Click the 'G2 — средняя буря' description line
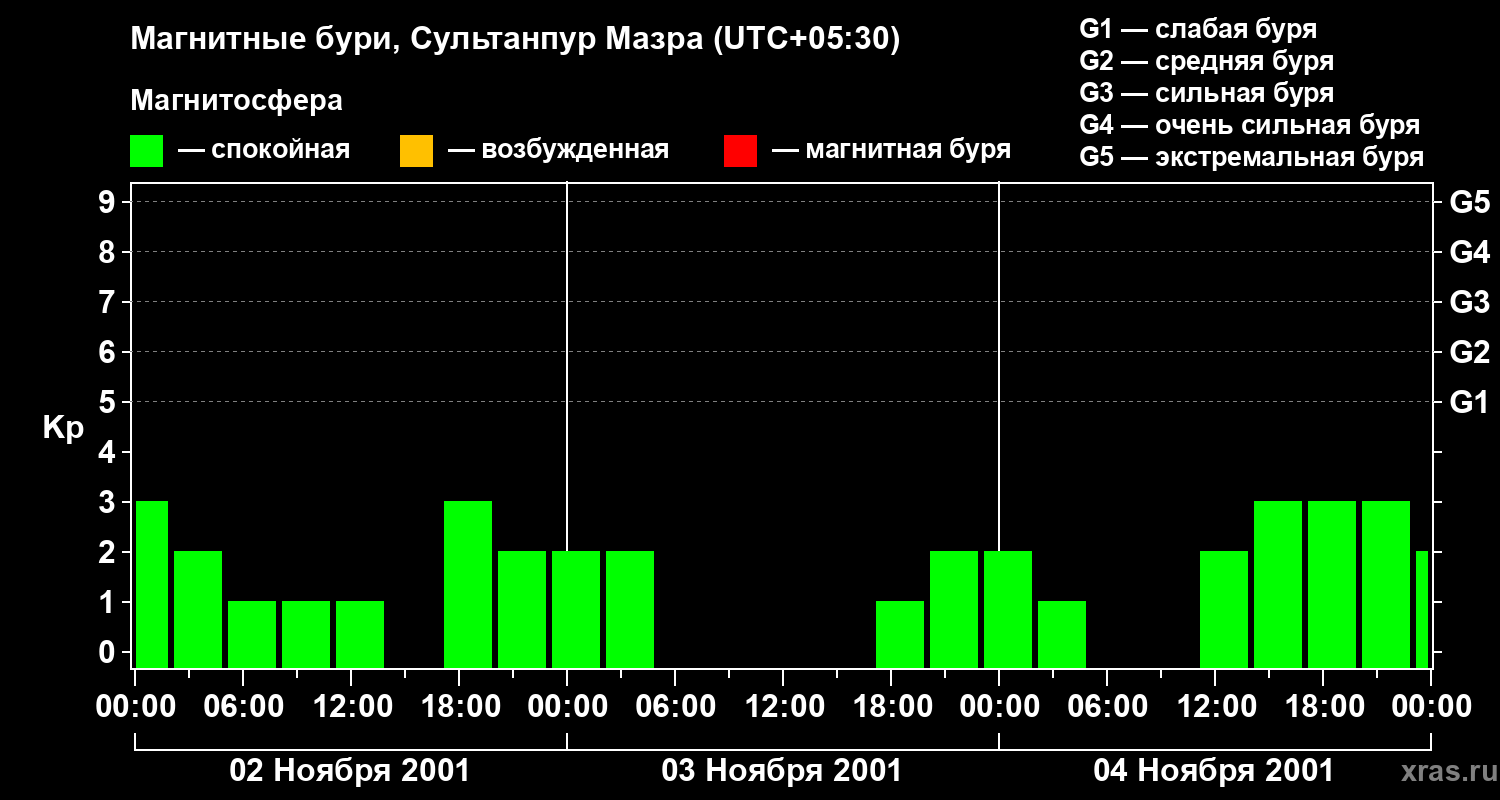Screen dimensions: 1500x800 [x=1207, y=61]
